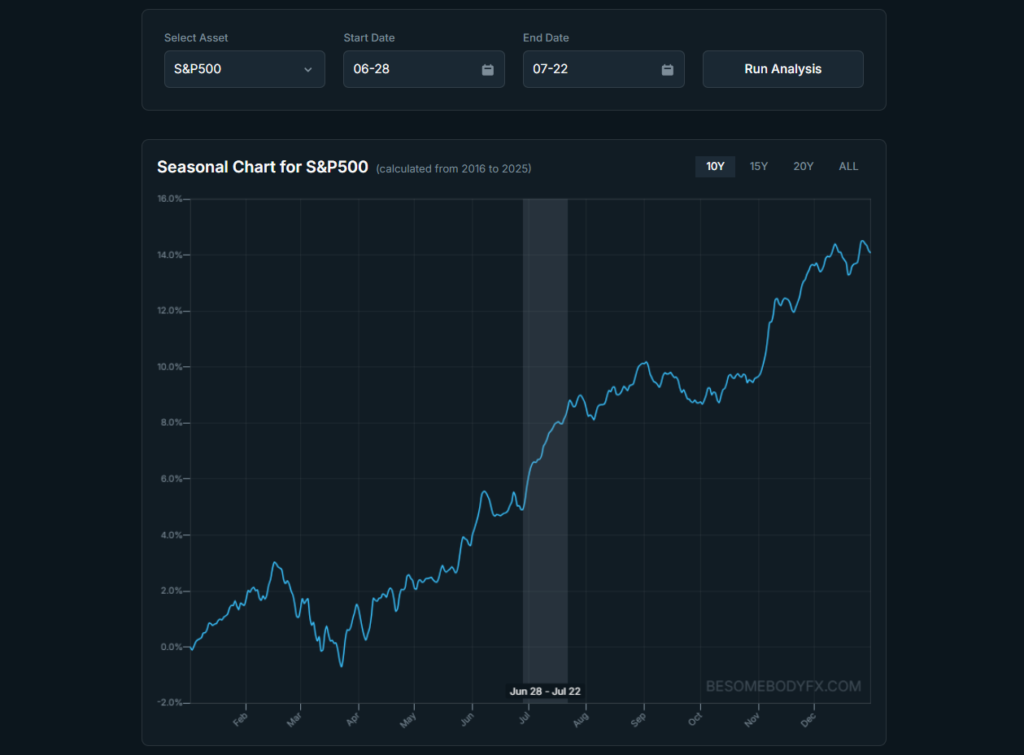The height and width of the screenshot is (755, 1024).
Task: Click the 'Select Asset' field label
Action: [x=196, y=38]
